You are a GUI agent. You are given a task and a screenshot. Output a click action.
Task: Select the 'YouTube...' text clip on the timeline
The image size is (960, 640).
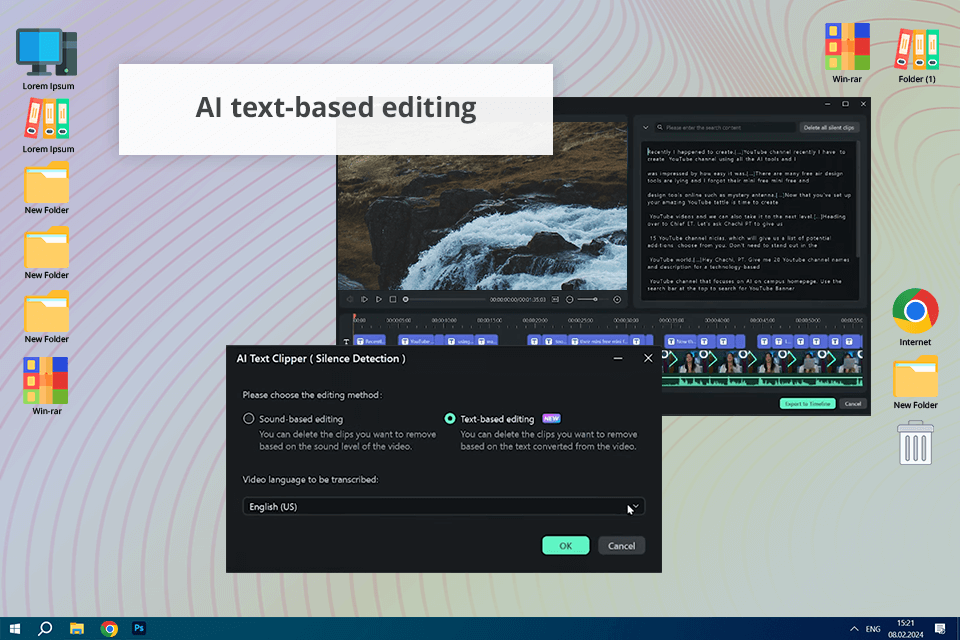click(417, 341)
